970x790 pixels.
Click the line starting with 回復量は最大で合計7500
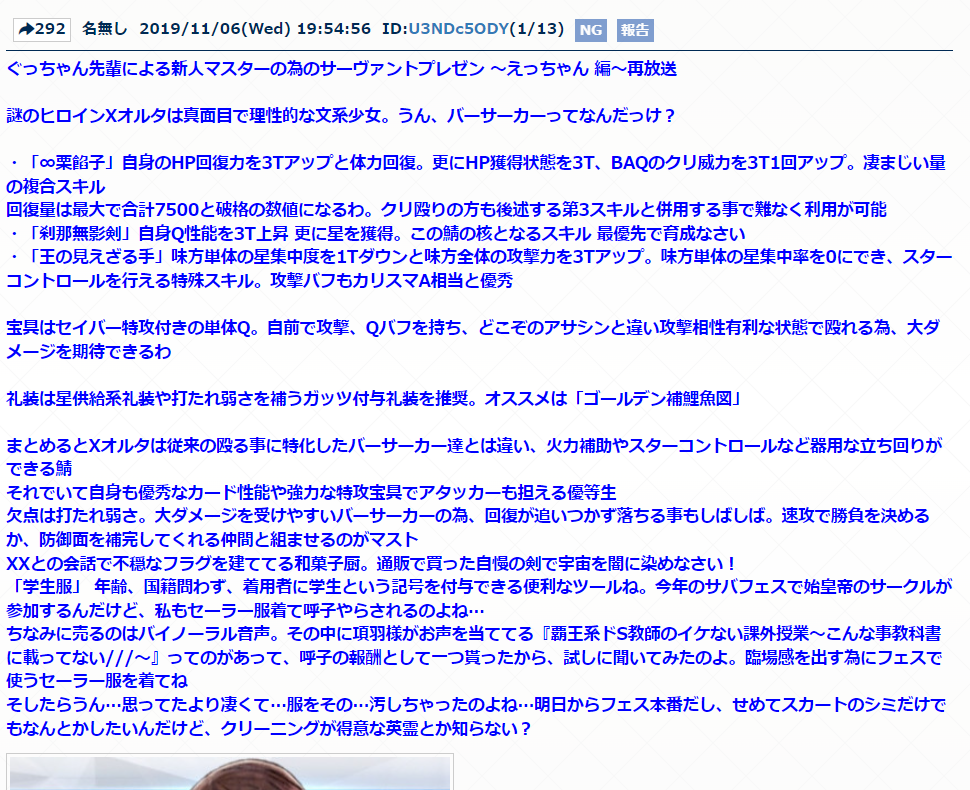(x=446, y=210)
